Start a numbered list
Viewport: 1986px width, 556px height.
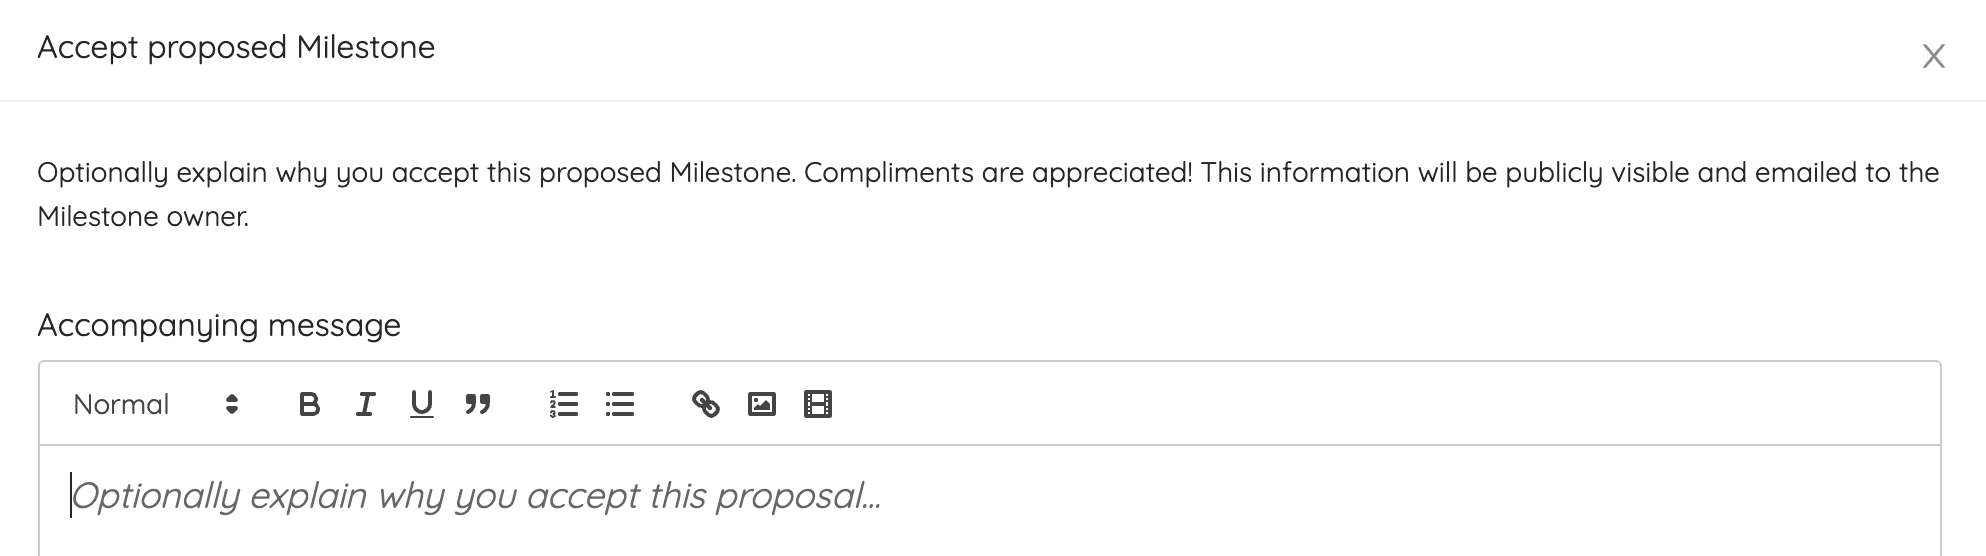coord(564,404)
